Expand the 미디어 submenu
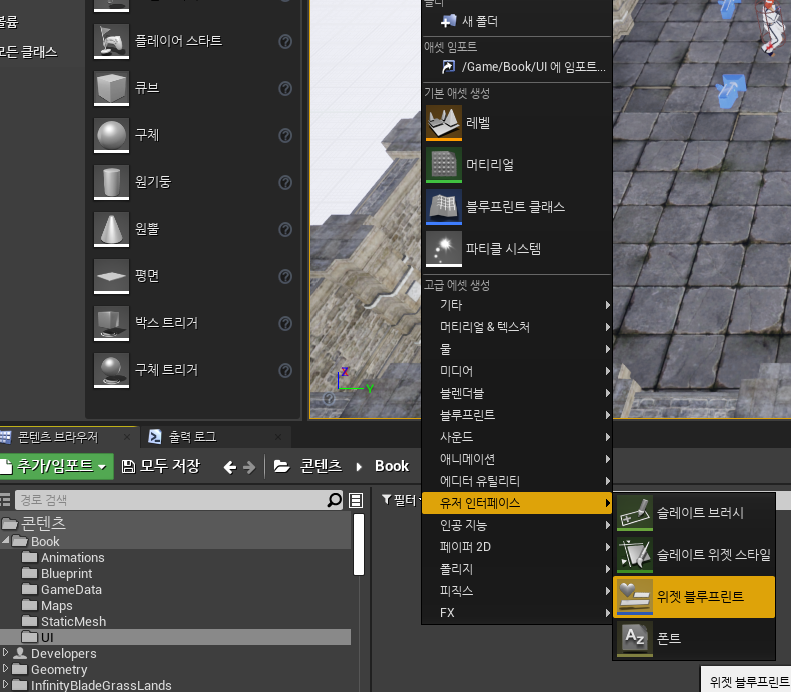The height and width of the screenshot is (692, 791). [x=517, y=371]
